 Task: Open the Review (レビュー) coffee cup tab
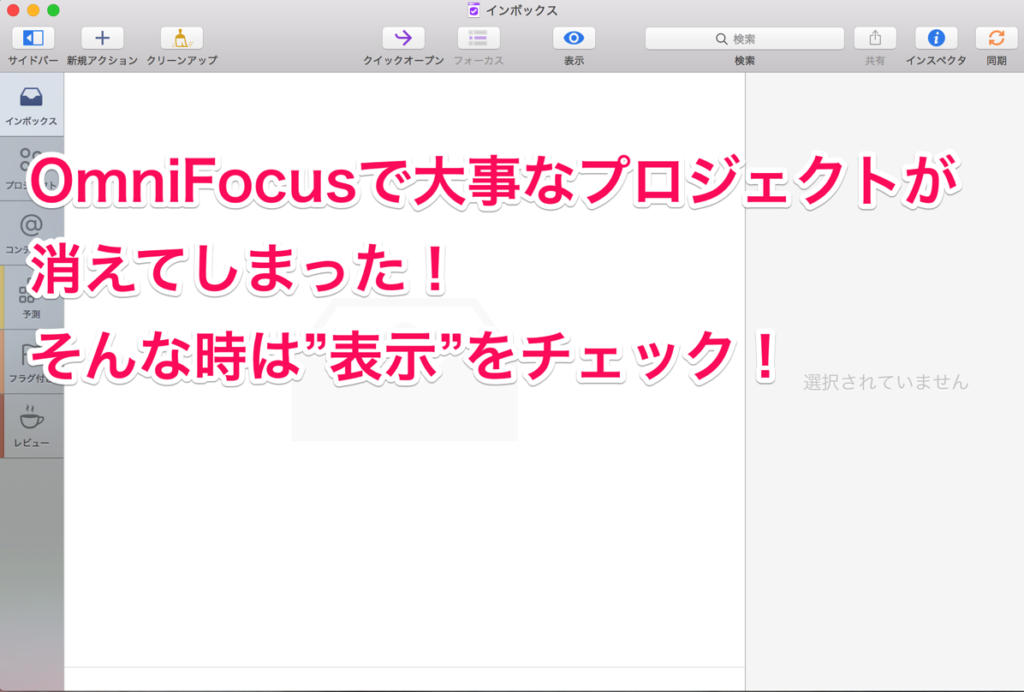pos(31,425)
